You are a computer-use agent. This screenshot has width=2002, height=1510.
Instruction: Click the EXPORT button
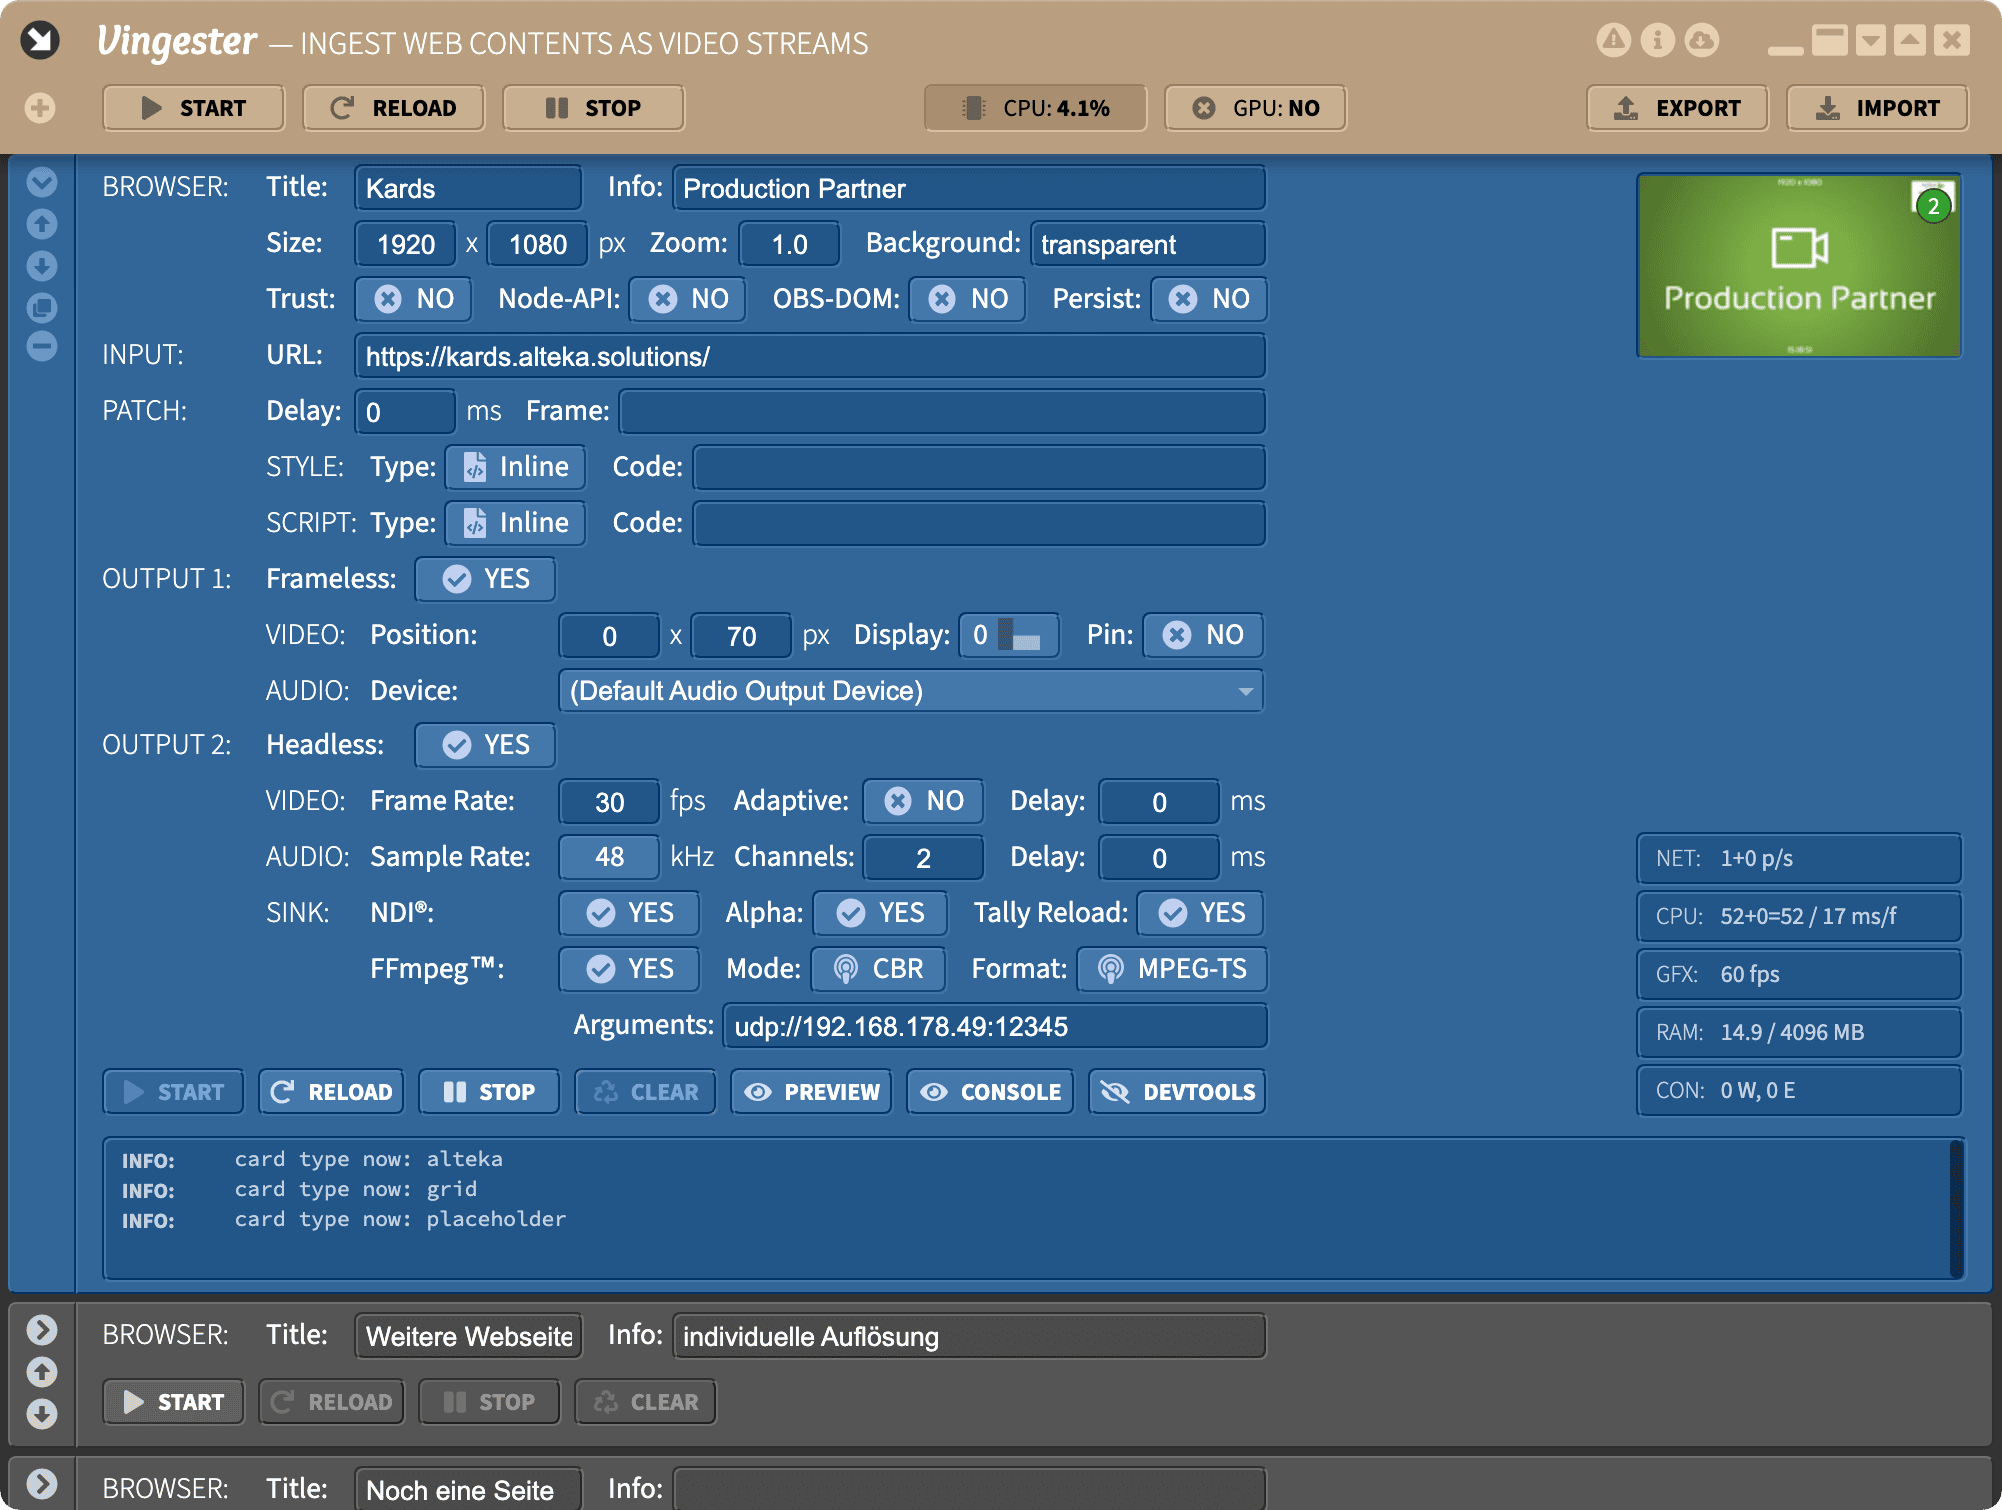1677,108
